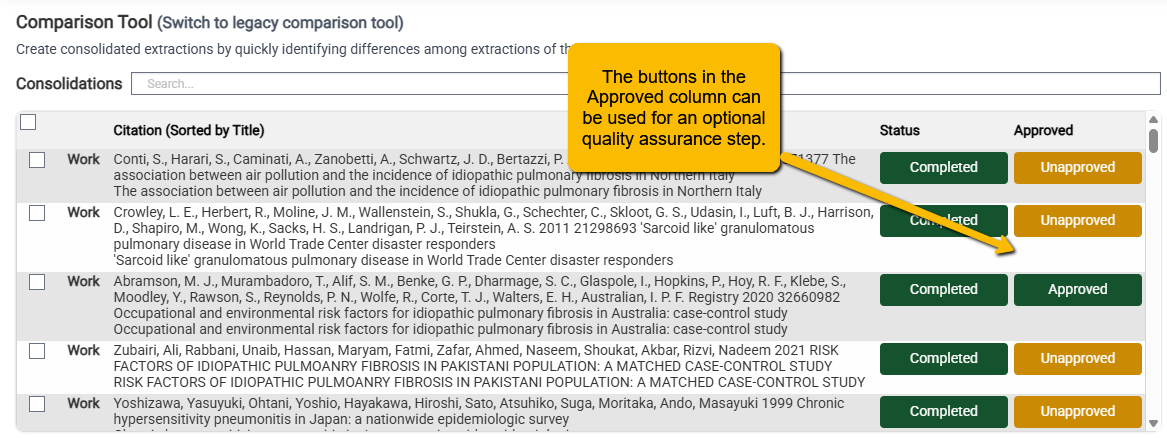The image size is (1167, 438).
Task: Click the scrollbar down arrow
Action: pyautogui.click(x=1154, y=422)
